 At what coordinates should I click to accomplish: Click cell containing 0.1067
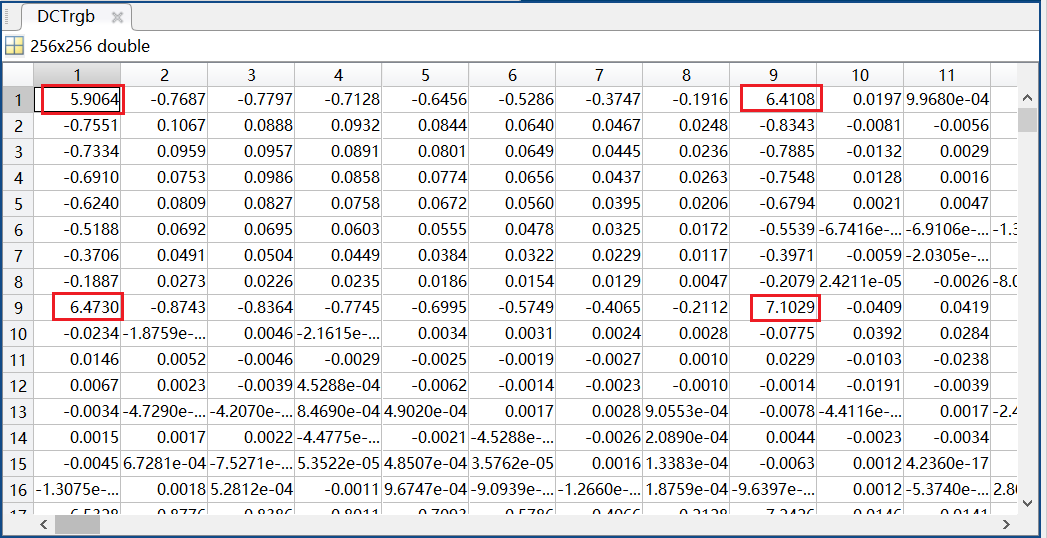[164, 126]
